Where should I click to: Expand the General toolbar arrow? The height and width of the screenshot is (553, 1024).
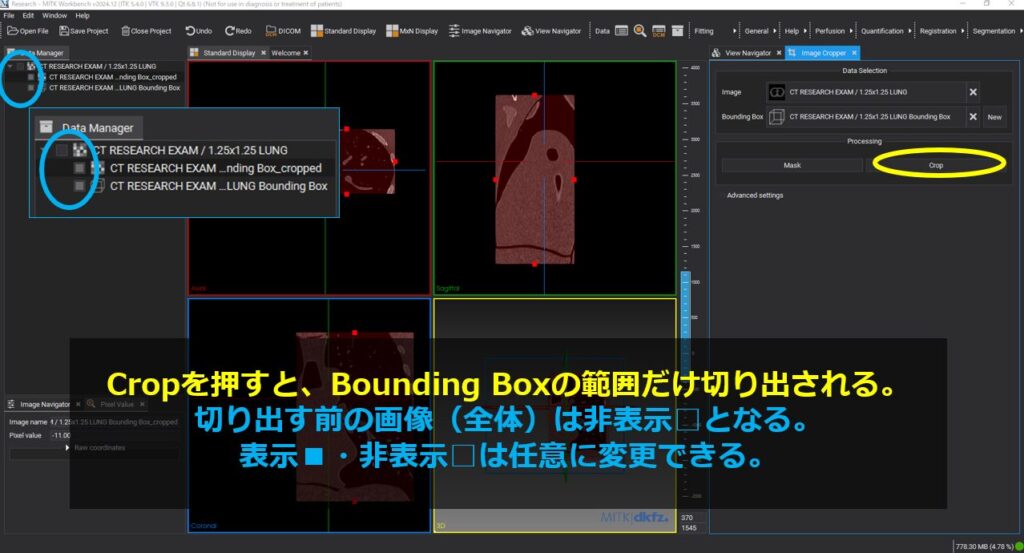point(775,31)
